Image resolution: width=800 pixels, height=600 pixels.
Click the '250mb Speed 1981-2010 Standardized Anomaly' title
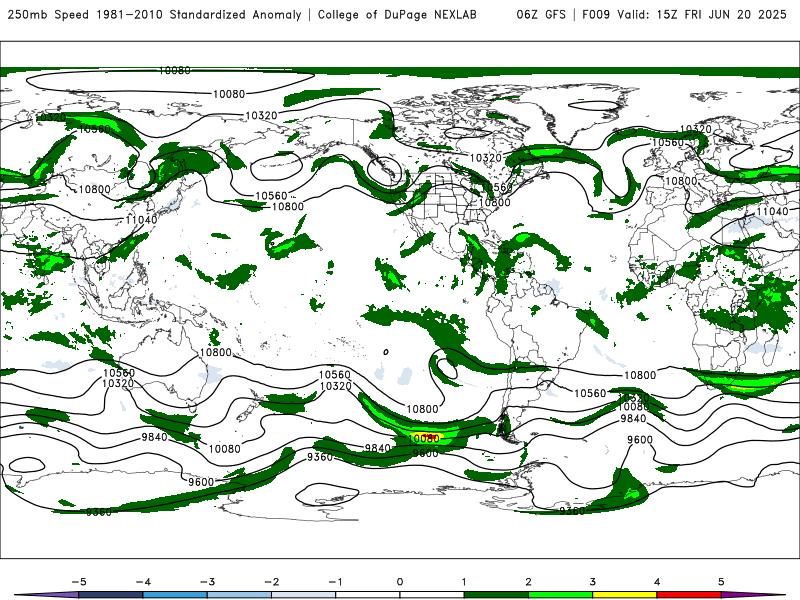[155, 15]
